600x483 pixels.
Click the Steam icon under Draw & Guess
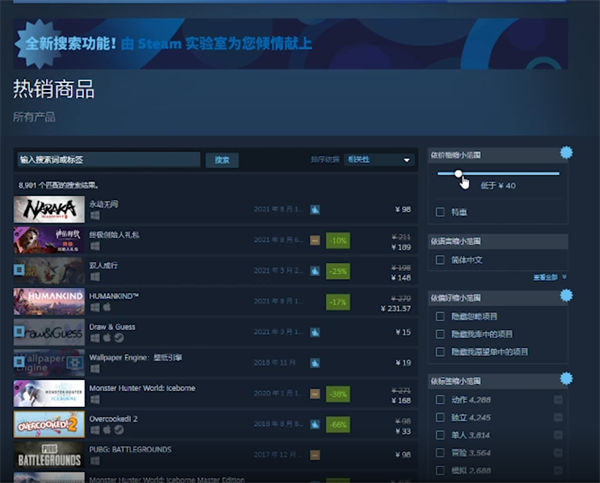pyautogui.click(x=119, y=338)
